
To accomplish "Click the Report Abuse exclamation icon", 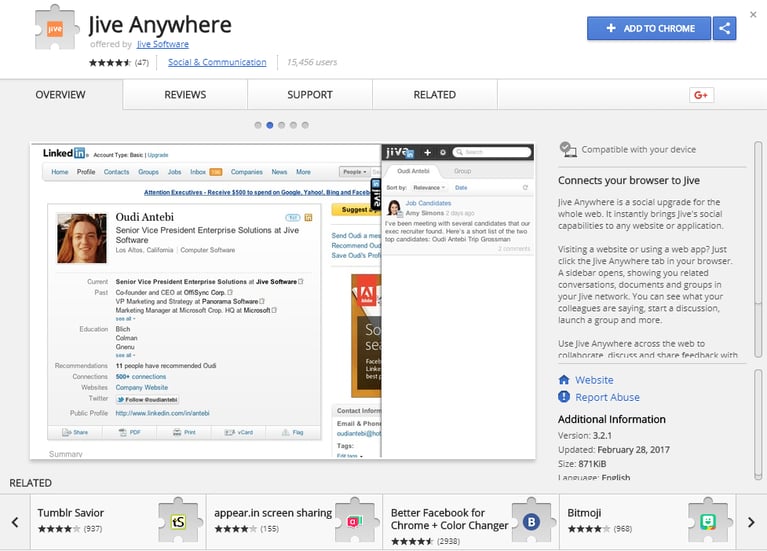I will coord(564,397).
